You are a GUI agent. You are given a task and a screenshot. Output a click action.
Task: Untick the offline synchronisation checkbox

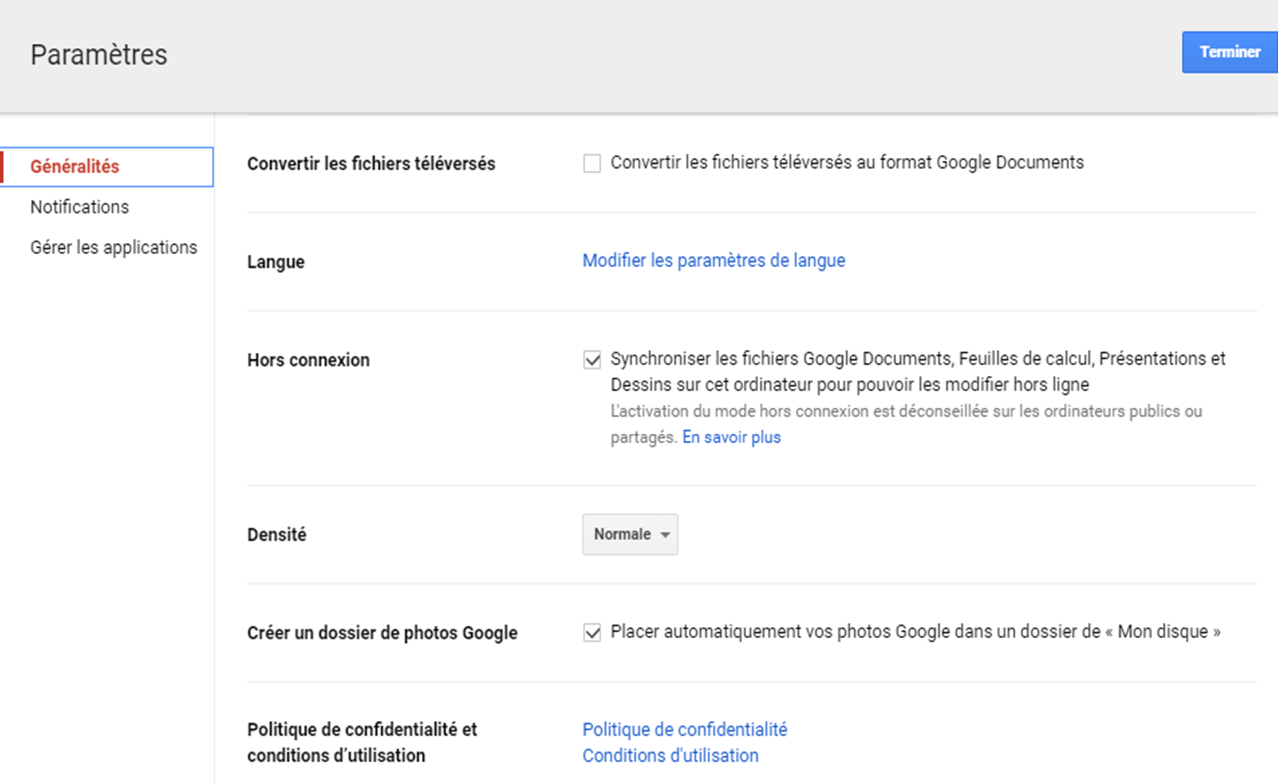click(592, 360)
